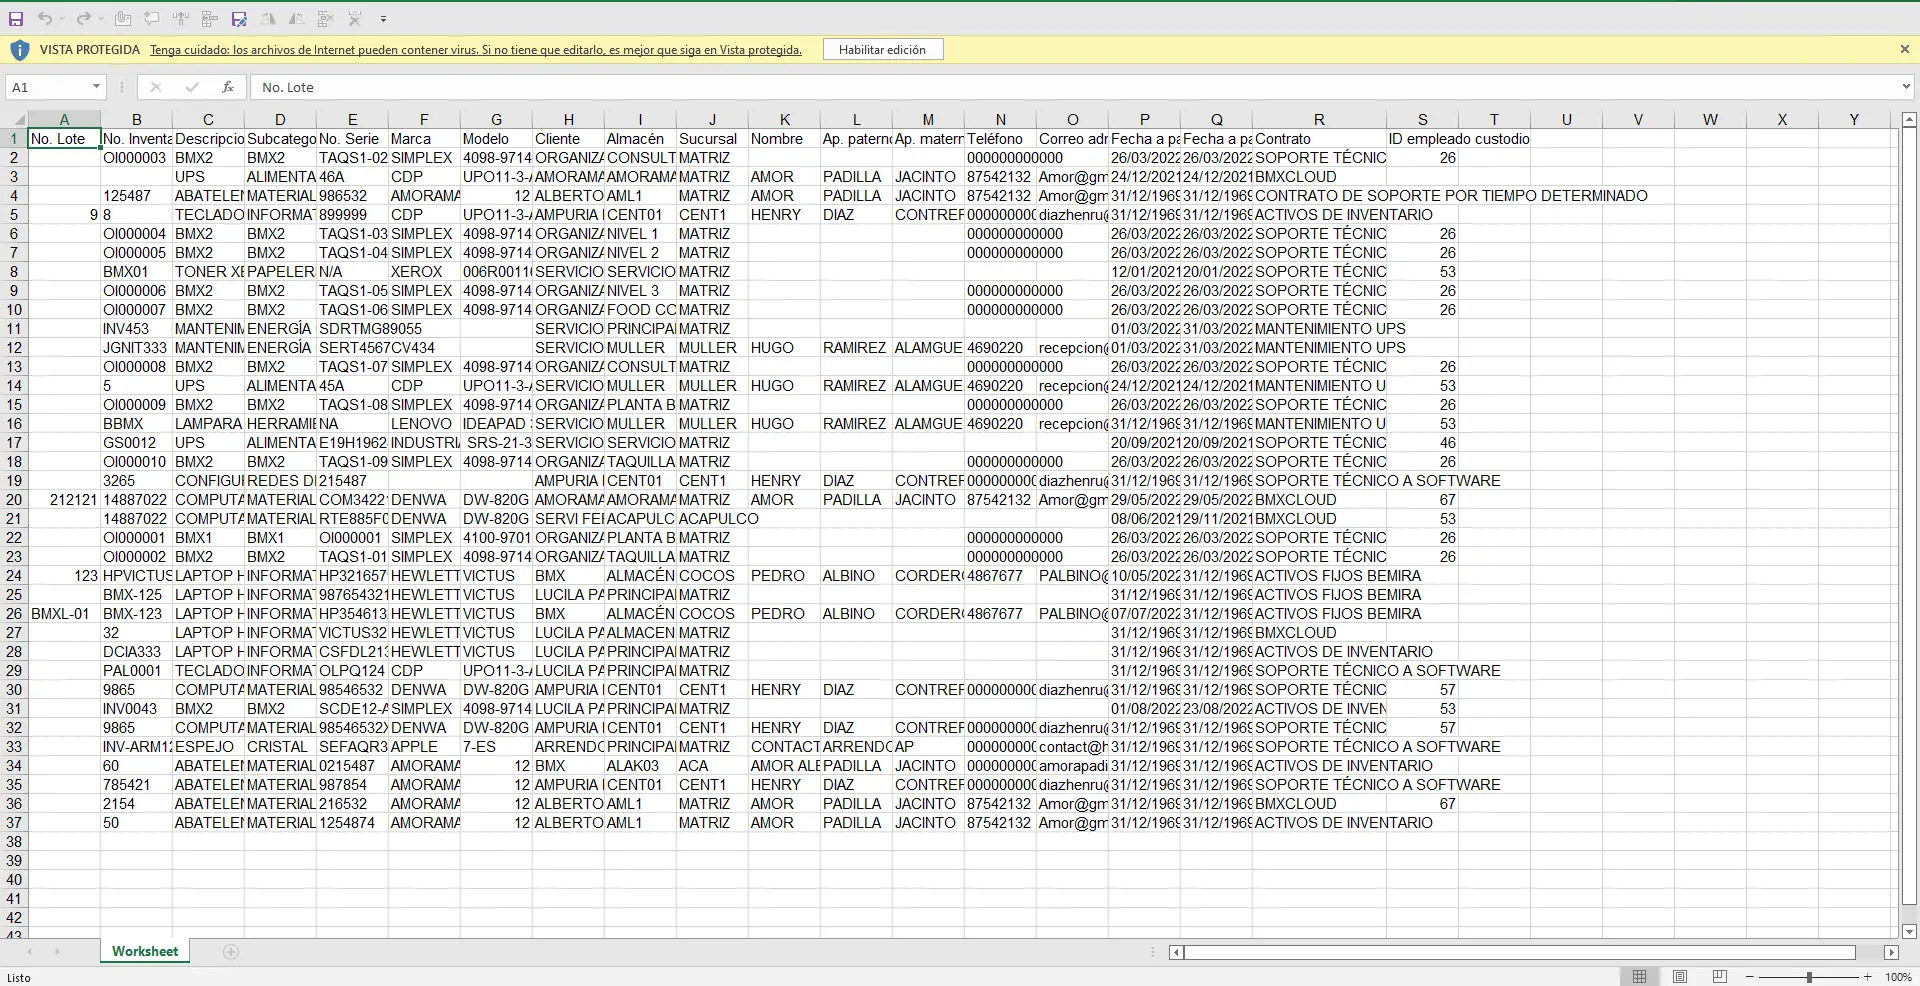Click the purple Save icon in quick access toolbar
This screenshot has width=1920, height=986.
click(x=16, y=19)
